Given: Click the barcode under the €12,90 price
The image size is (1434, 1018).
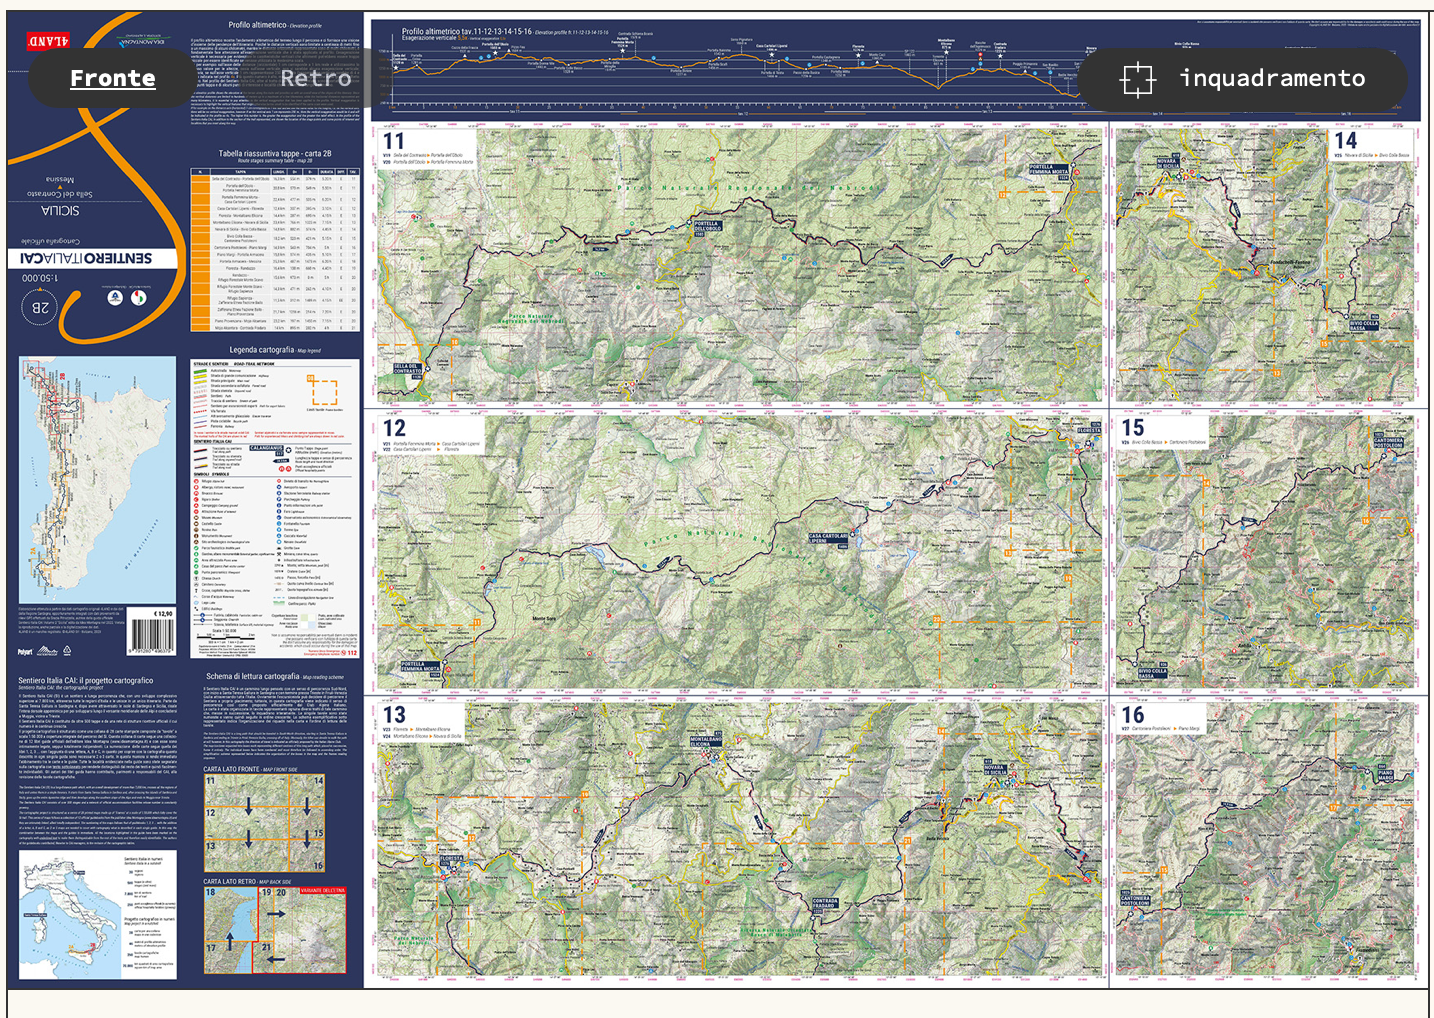Looking at the screenshot, I should click(x=151, y=635).
